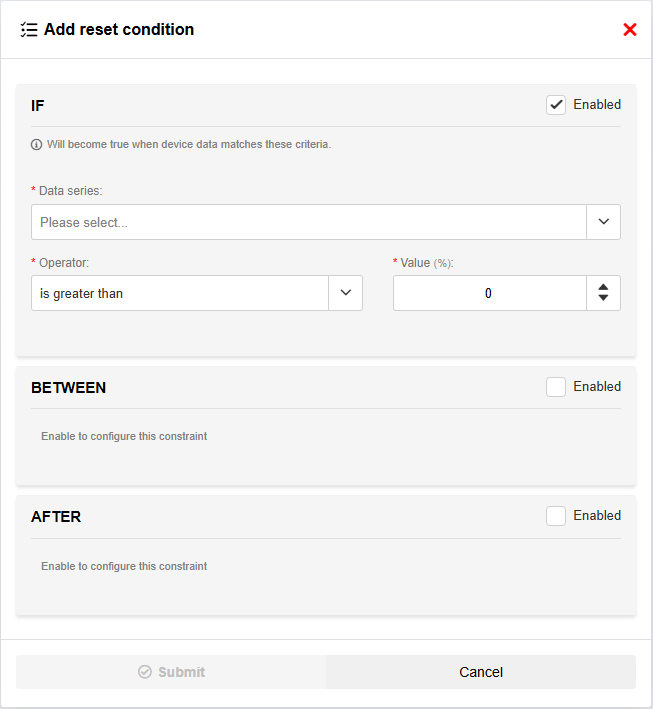Click the AFTER section header
Screen dimensions: 653x709
56,517
